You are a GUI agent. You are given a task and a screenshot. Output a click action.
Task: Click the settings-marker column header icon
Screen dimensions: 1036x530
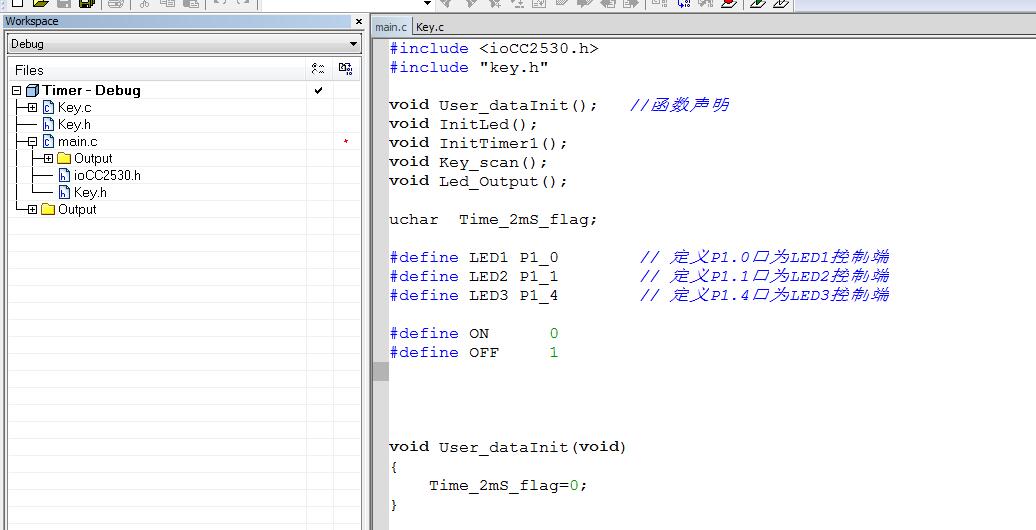pyautogui.click(x=318, y=69)
